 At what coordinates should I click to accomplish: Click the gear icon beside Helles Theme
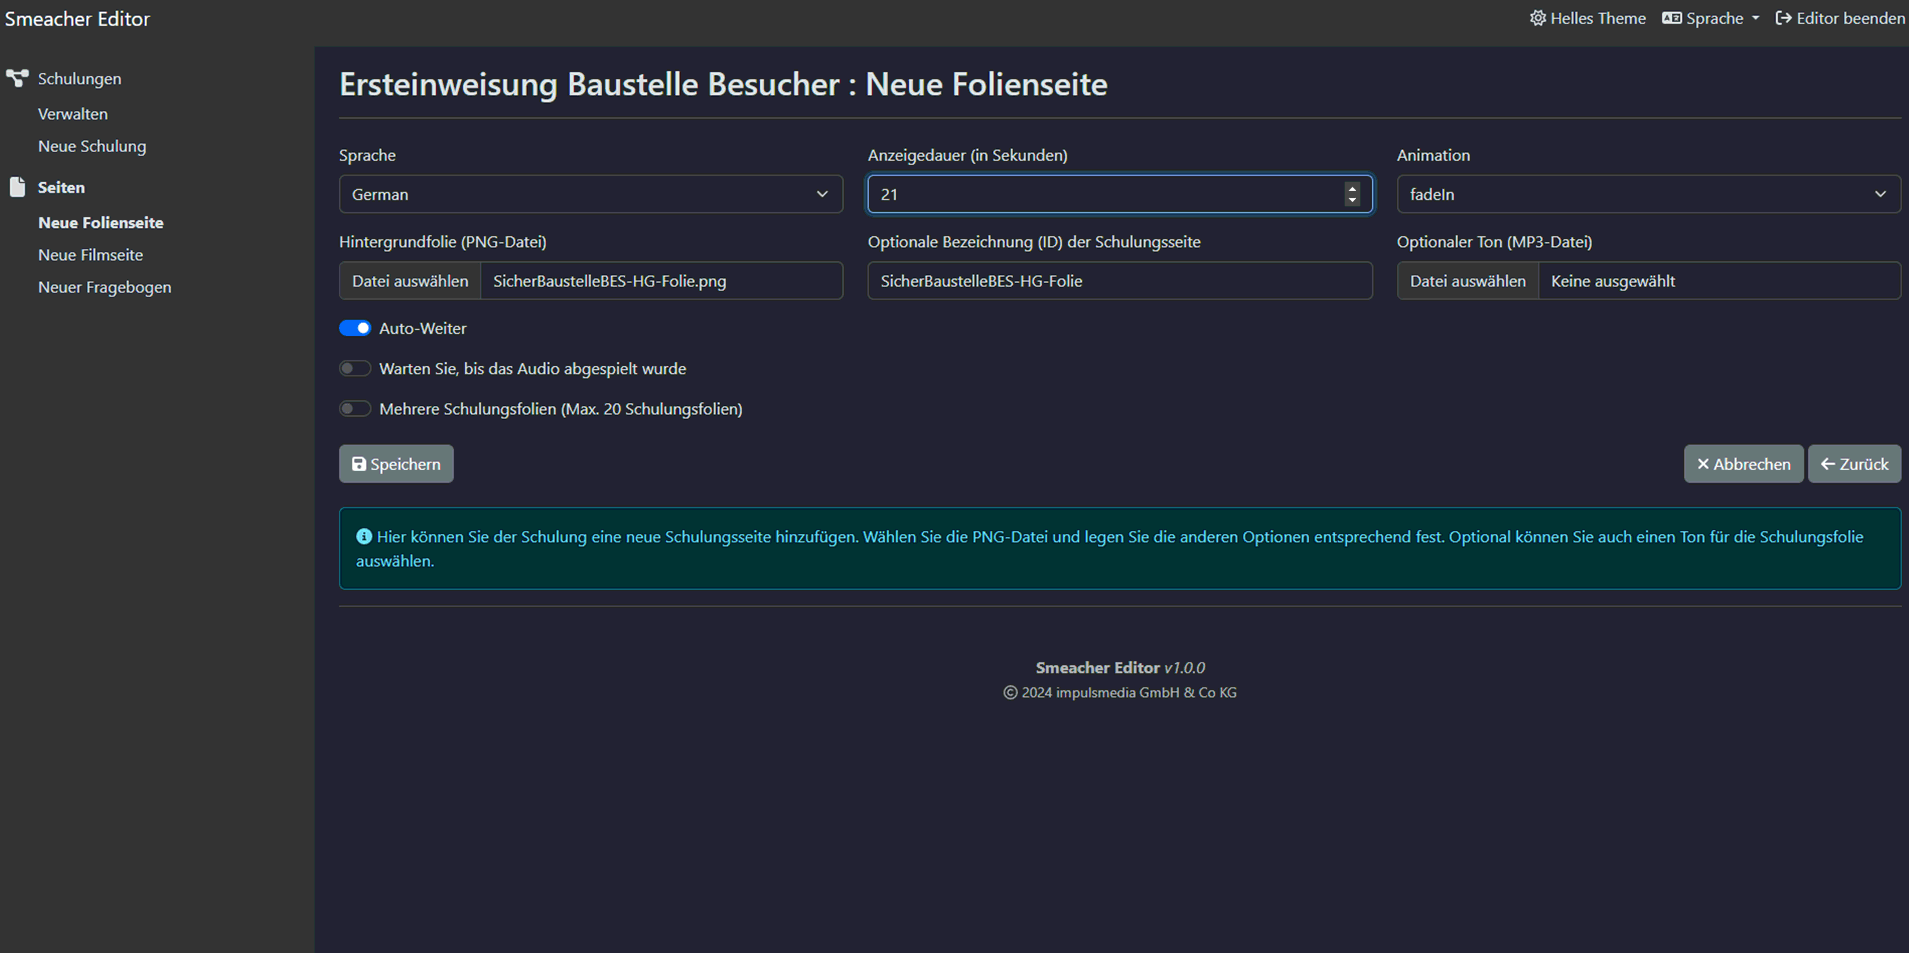coord(1537,18)
